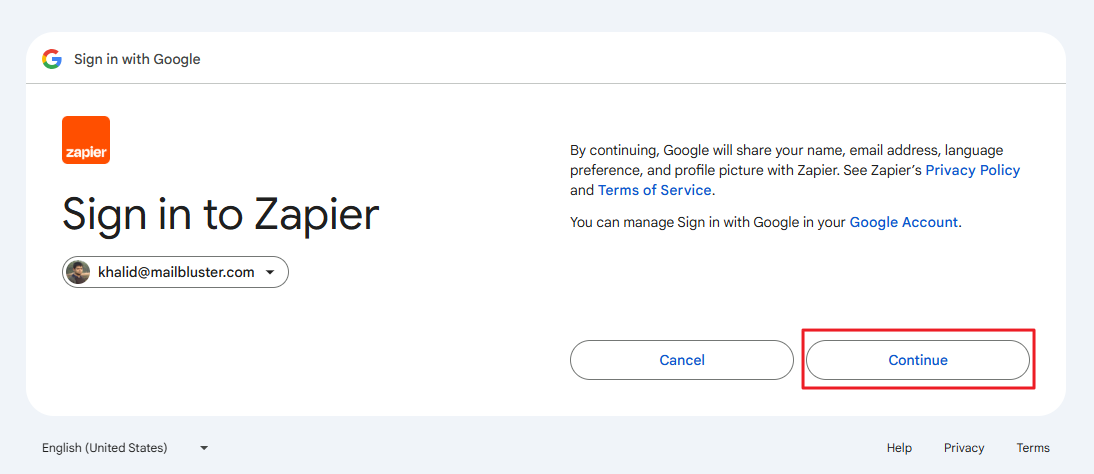Click the orange Zapier logo
1094x474 pixels.
pos(86,140)
